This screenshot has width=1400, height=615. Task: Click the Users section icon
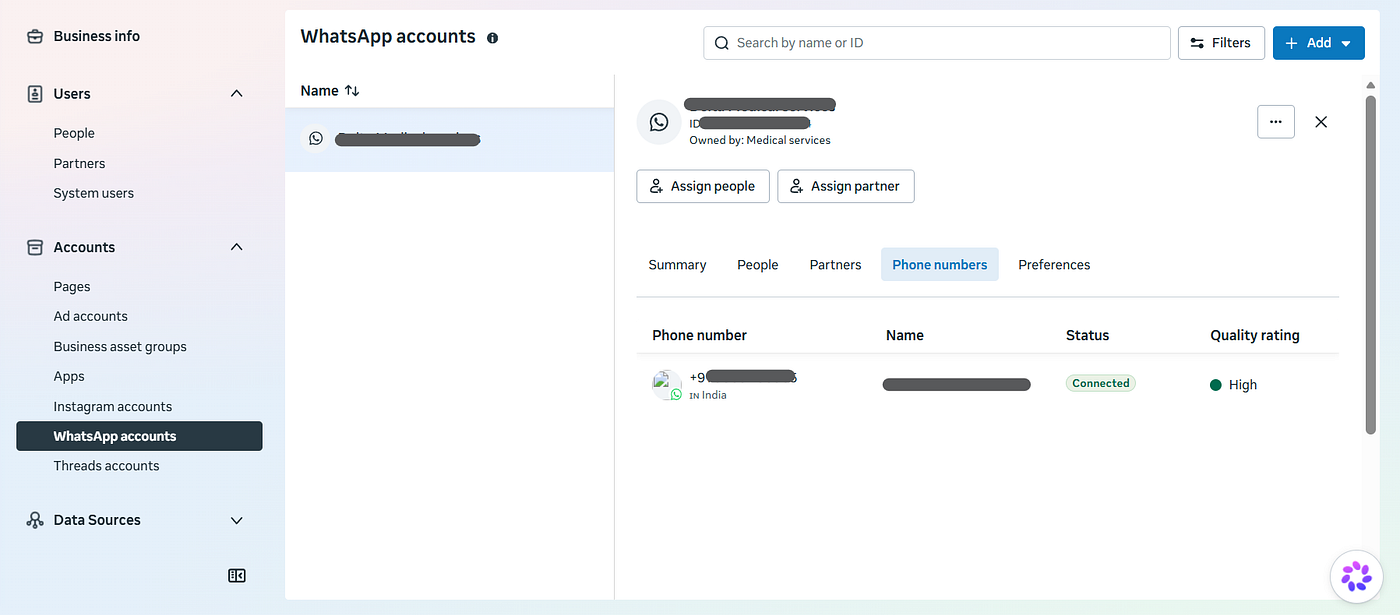[x=35, y=94]
